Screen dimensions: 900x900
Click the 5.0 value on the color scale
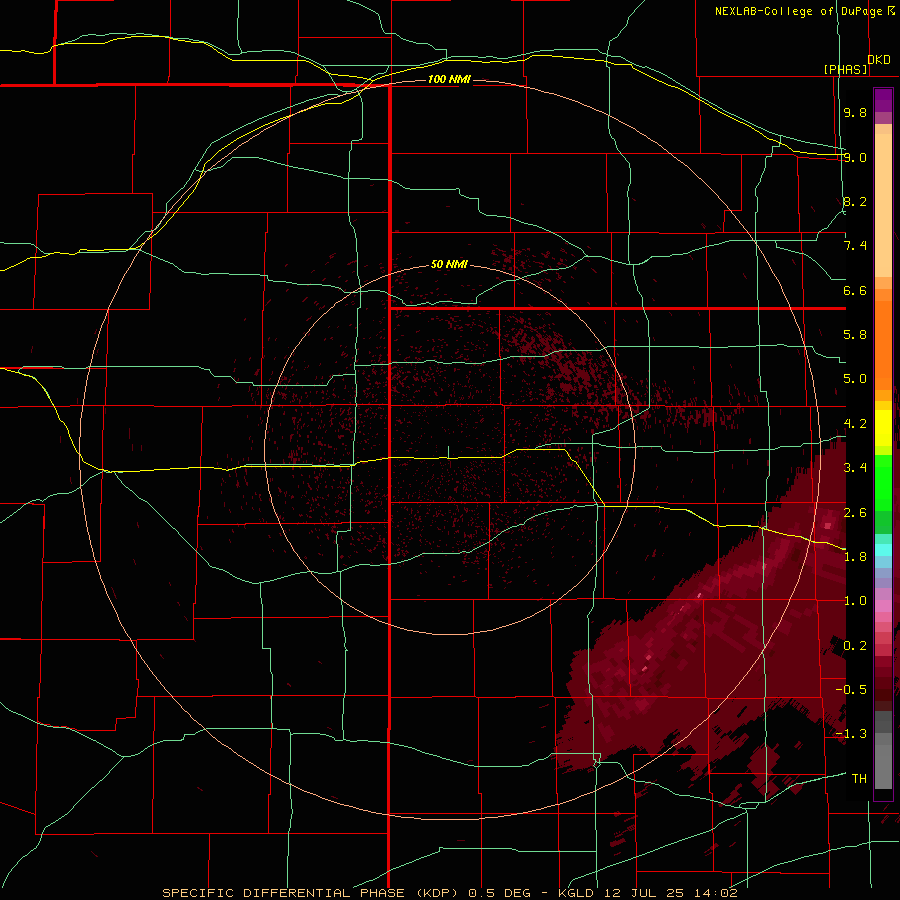click(855, 379)
